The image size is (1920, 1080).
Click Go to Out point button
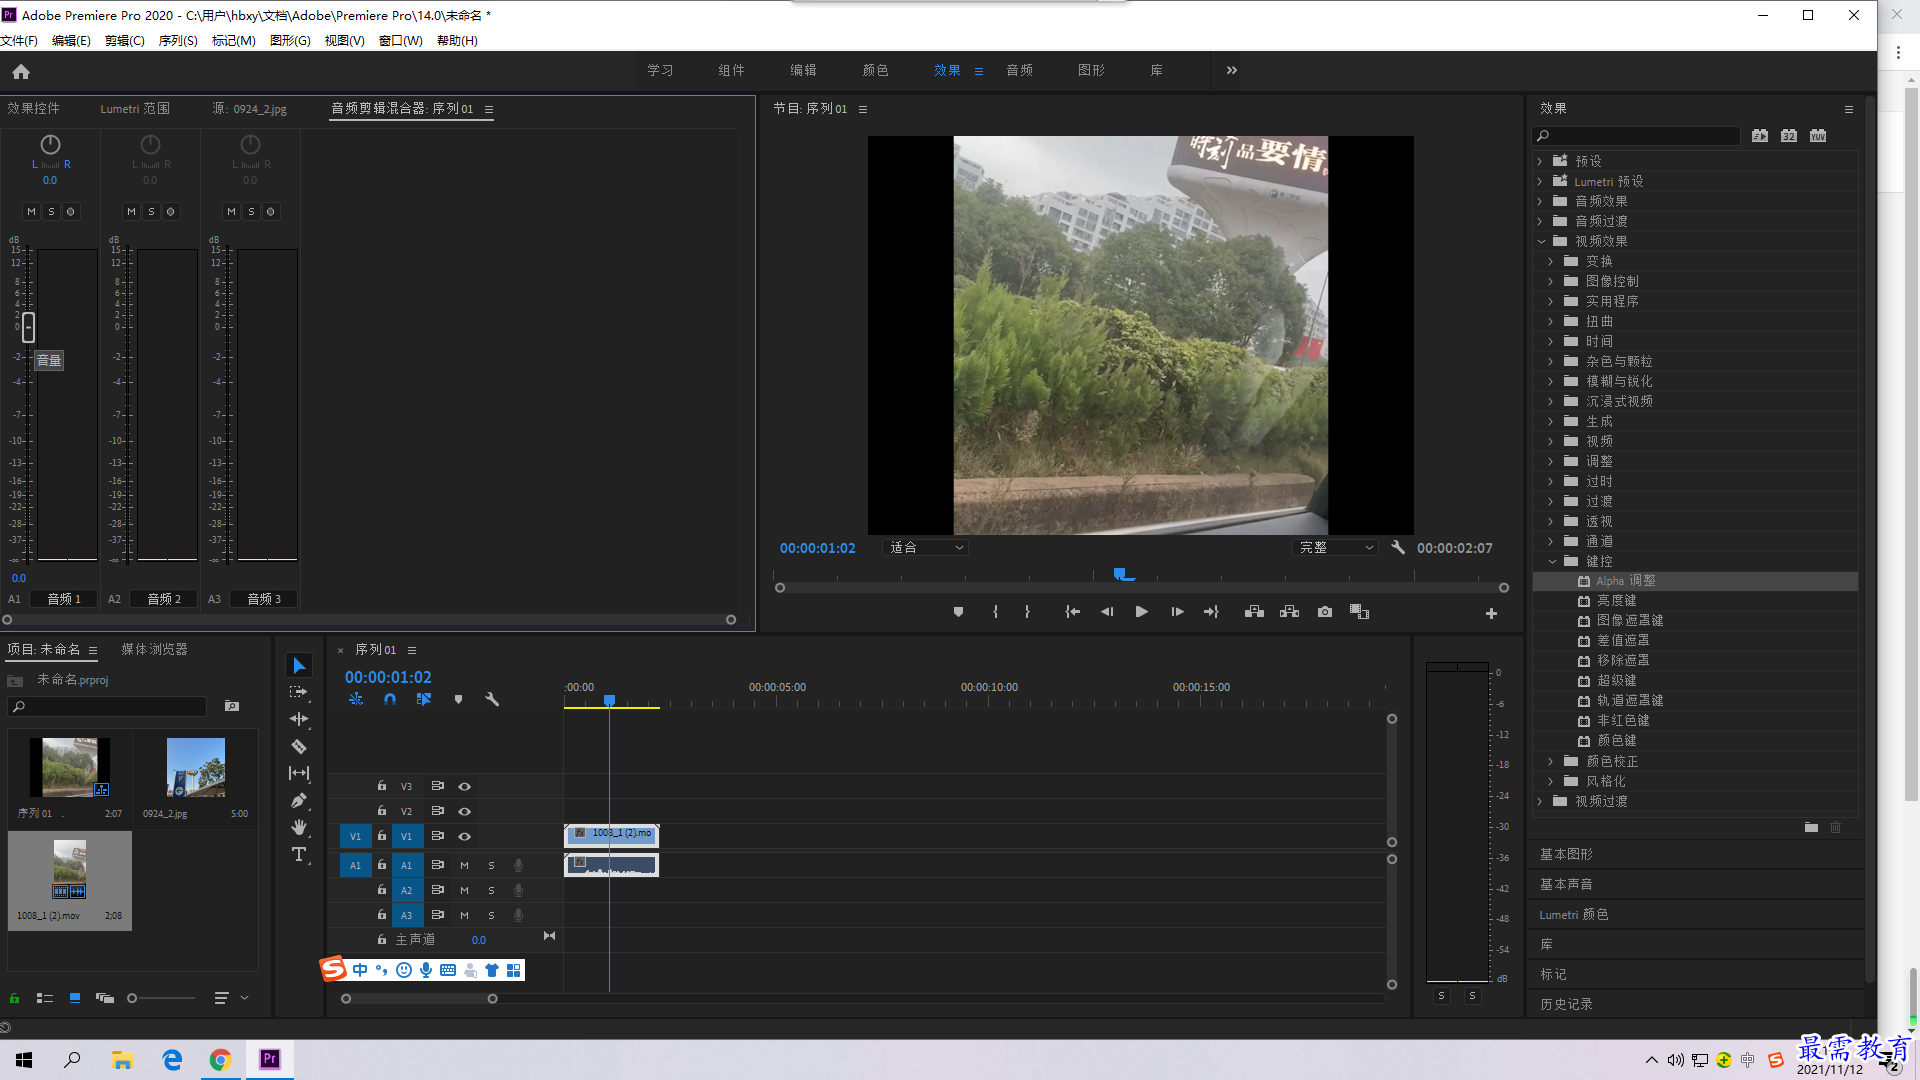coord(1211,612)
